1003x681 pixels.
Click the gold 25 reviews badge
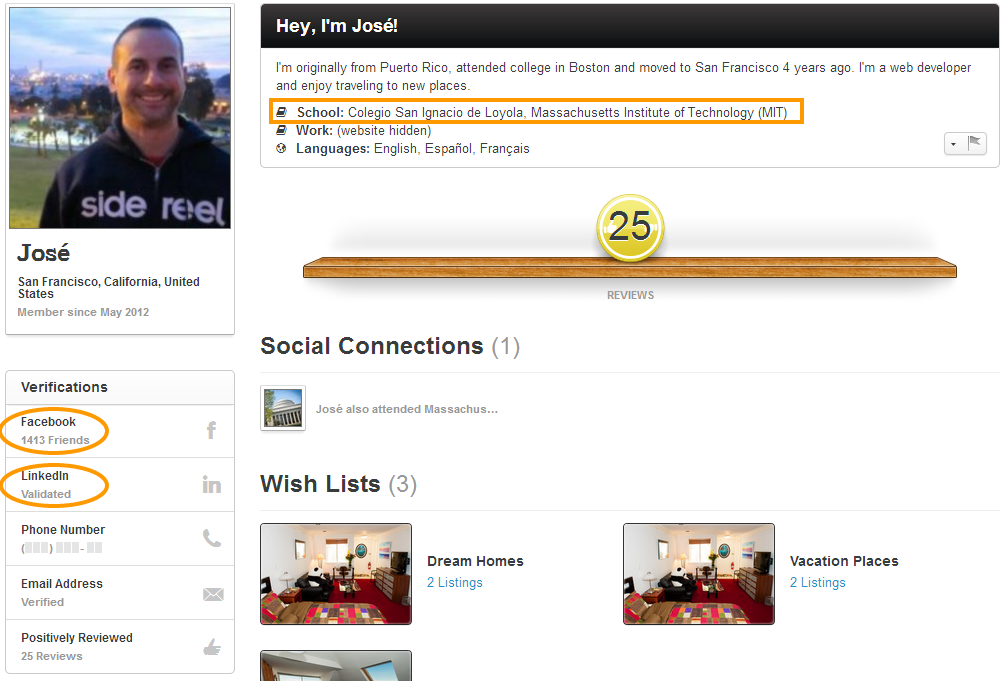click(630, 227)
